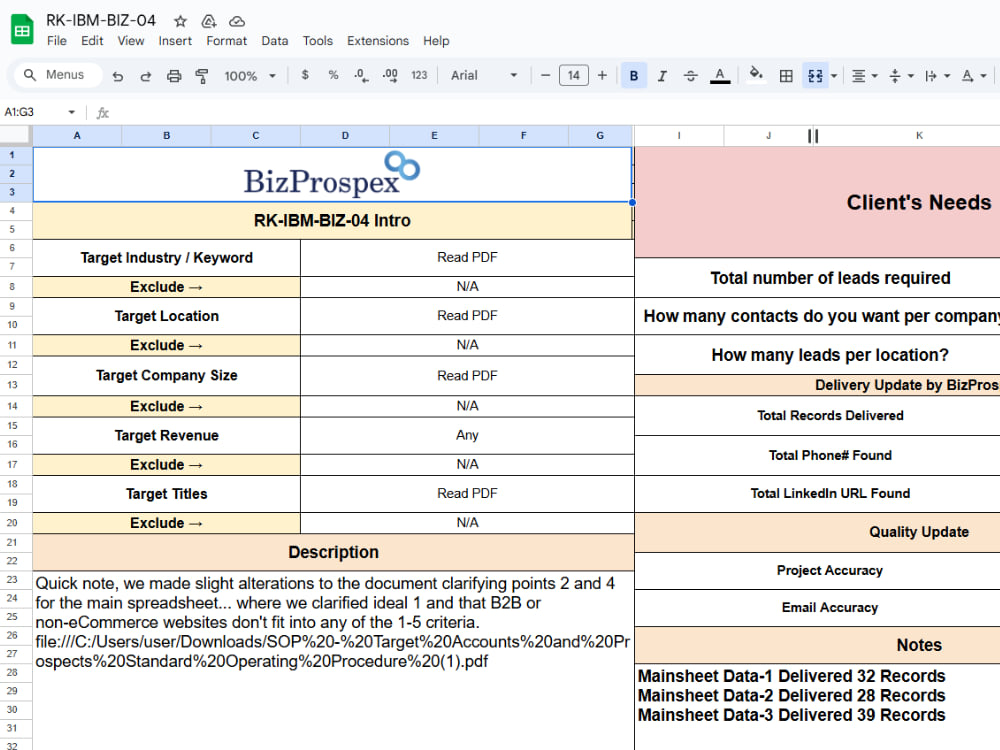Decrease font size with minus
This screenshot has width=1000, height=750.
545,75
